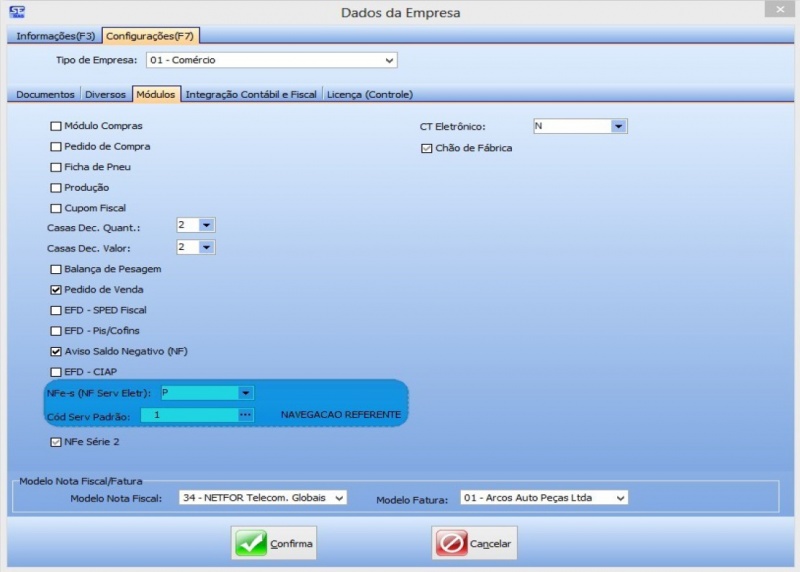Toggle the Chão de Fábrica checkbox

427,148
